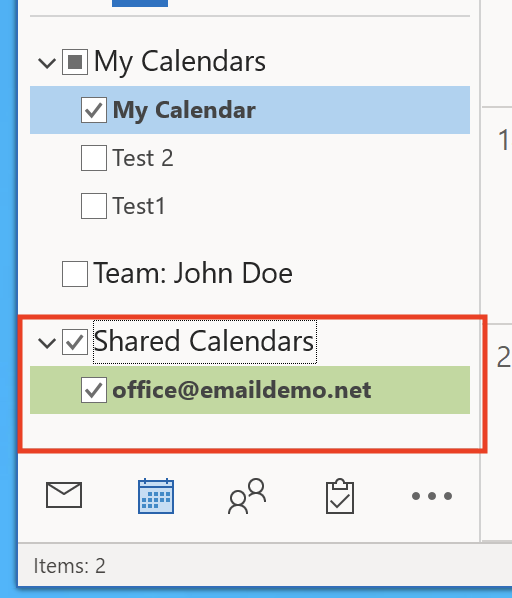Image resolution: width=512 pixels, height=598 pixels.
Task: Check the Test1 calendar checkbox
Action: (x=94, y=206)
